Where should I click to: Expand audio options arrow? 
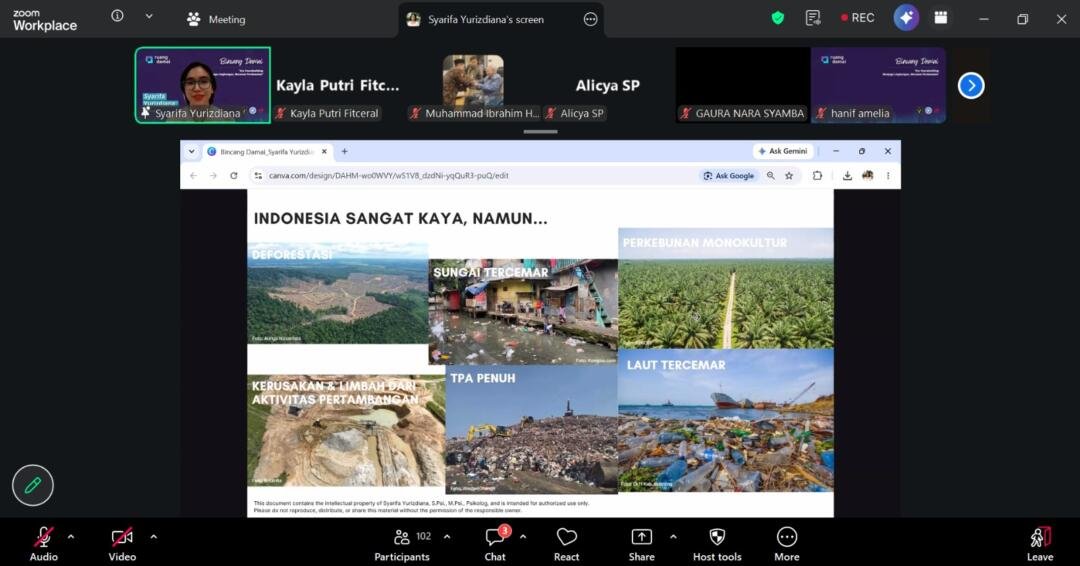click(71, 536)
